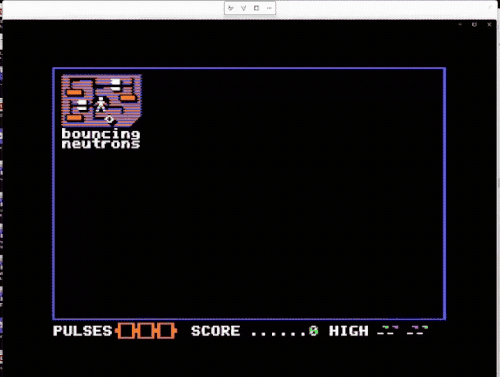Click the V-shaped icon in the floating toolbar
500x377 pixels.
point(243,8)
